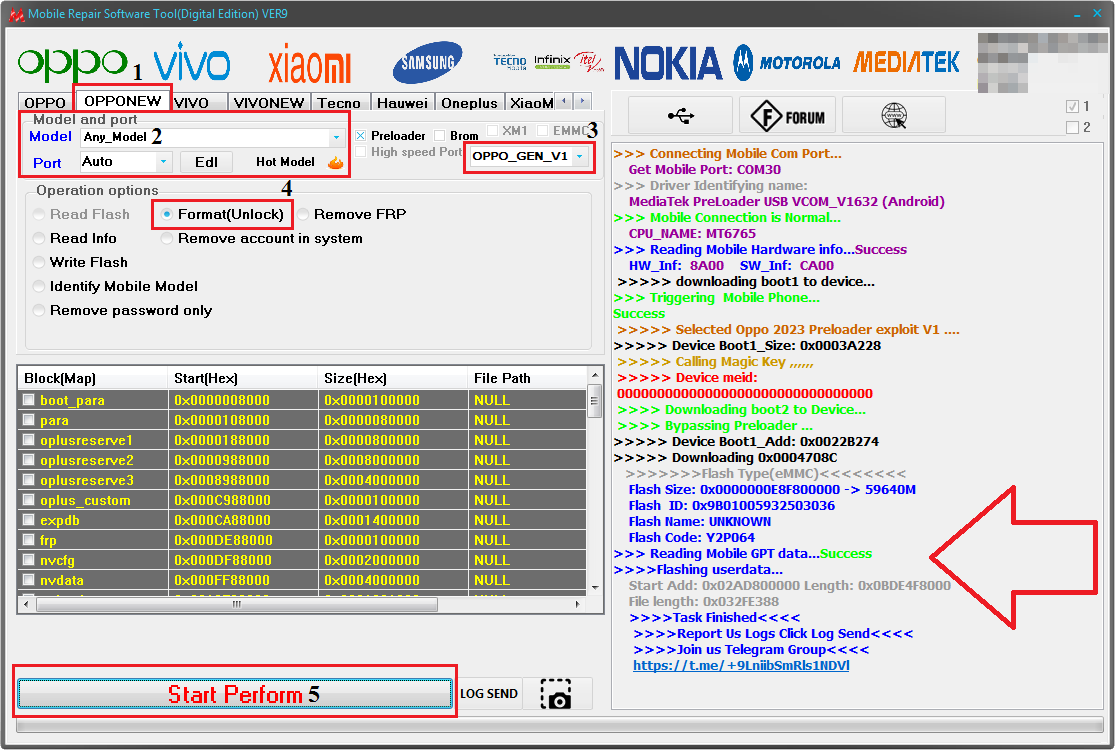The width and height of the screenshot is (1115, 750).
Task: Select Remove password only option
Action: [x=39, y=311]
